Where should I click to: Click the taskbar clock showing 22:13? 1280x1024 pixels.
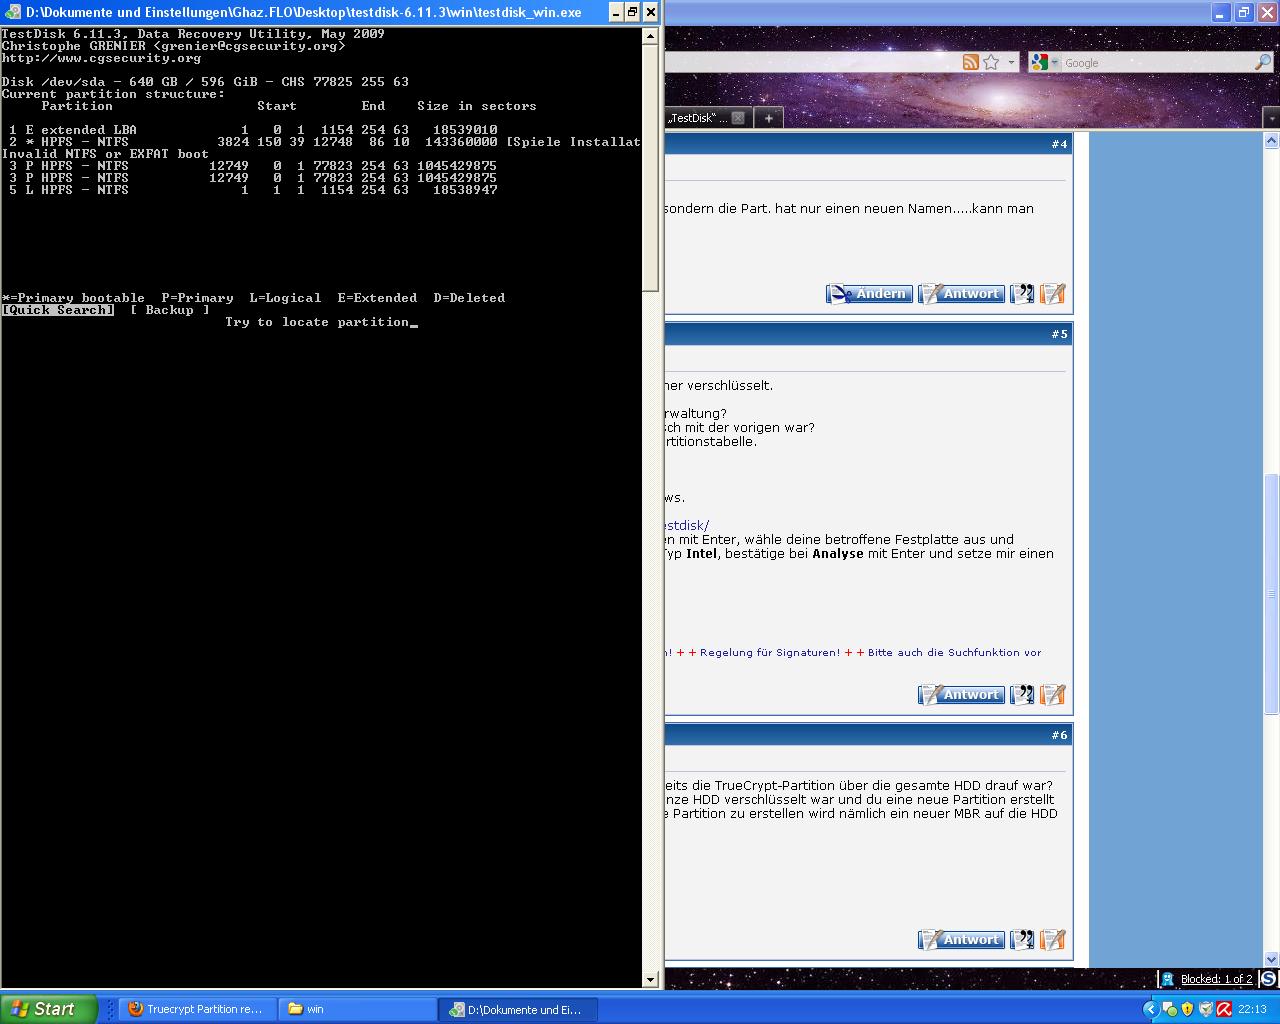(1252, 1009)
